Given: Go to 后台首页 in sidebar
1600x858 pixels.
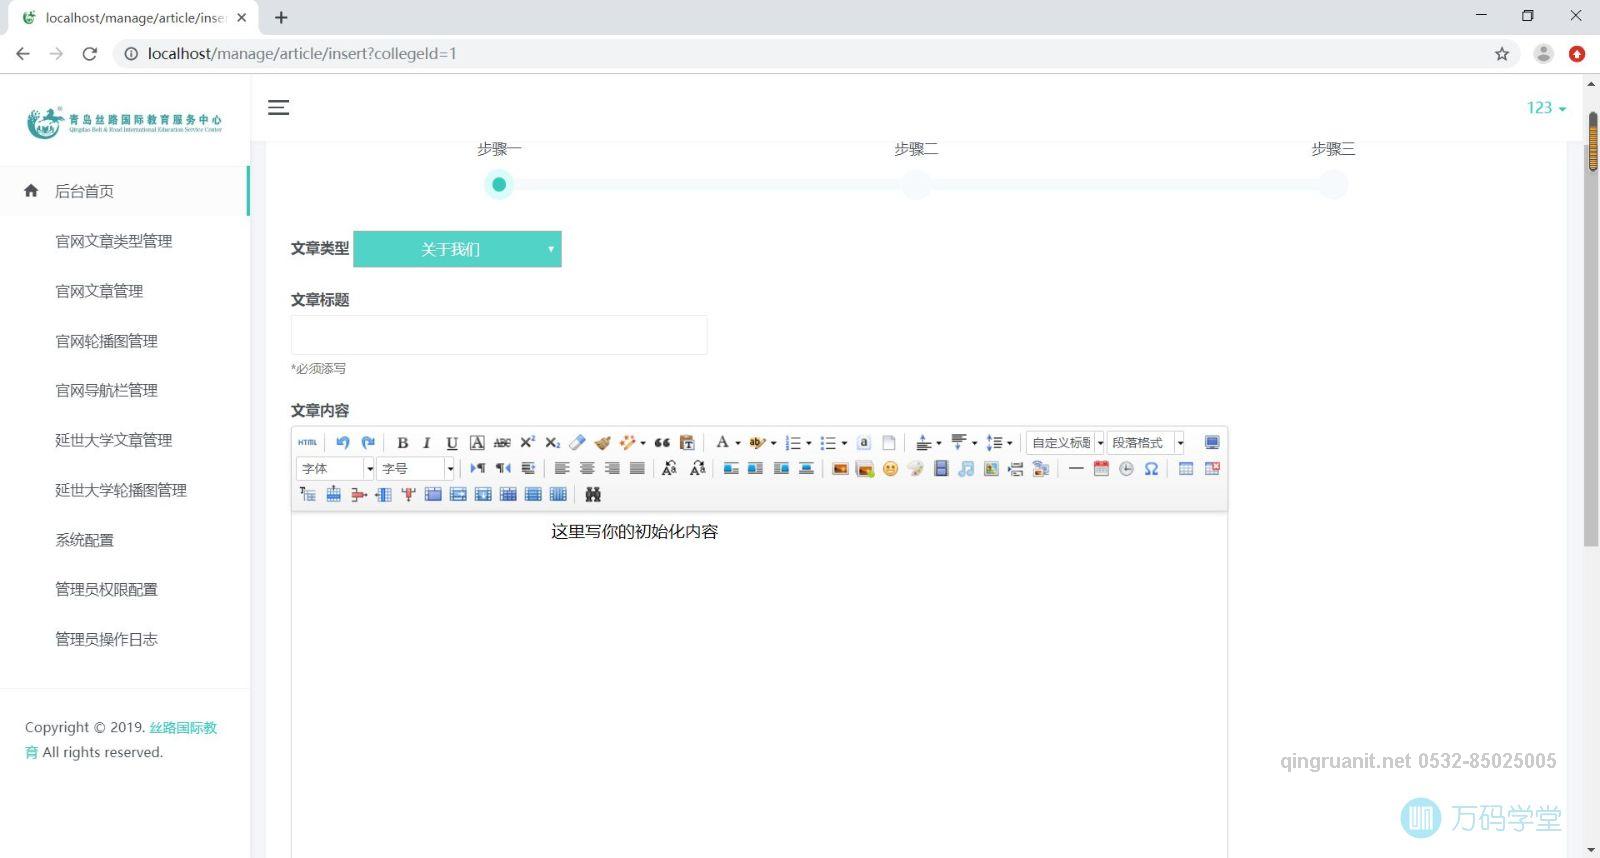Looking at the screenshot, I should click(84, 191).
